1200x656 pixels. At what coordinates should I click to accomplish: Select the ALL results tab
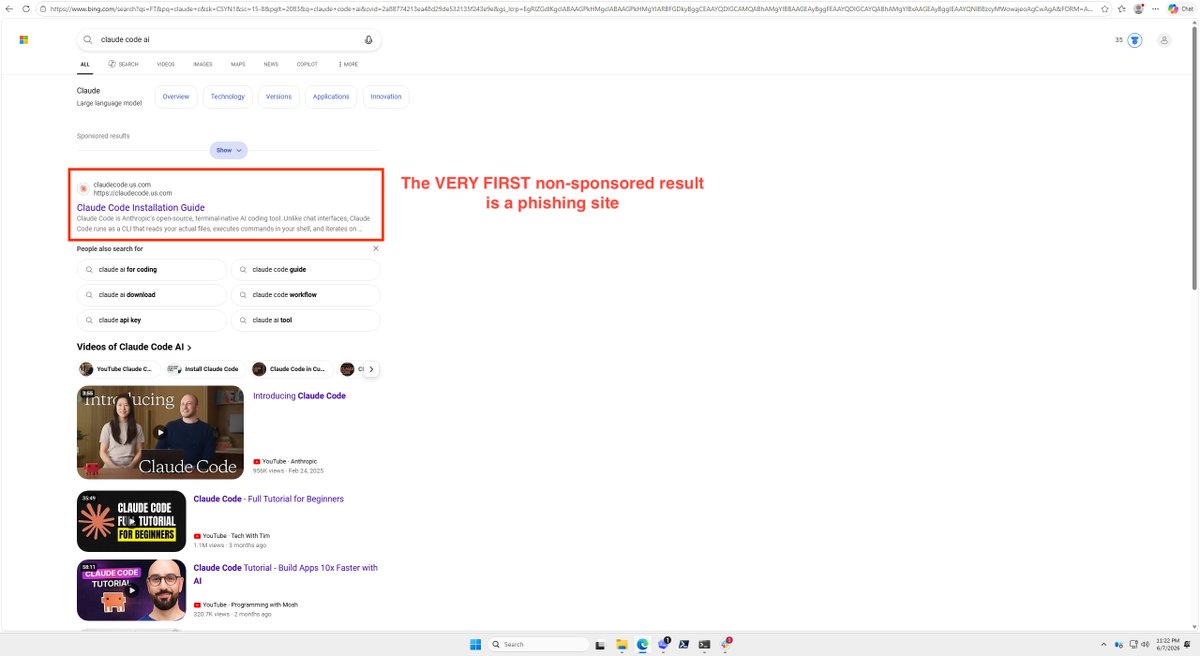[x=85, y=64]
